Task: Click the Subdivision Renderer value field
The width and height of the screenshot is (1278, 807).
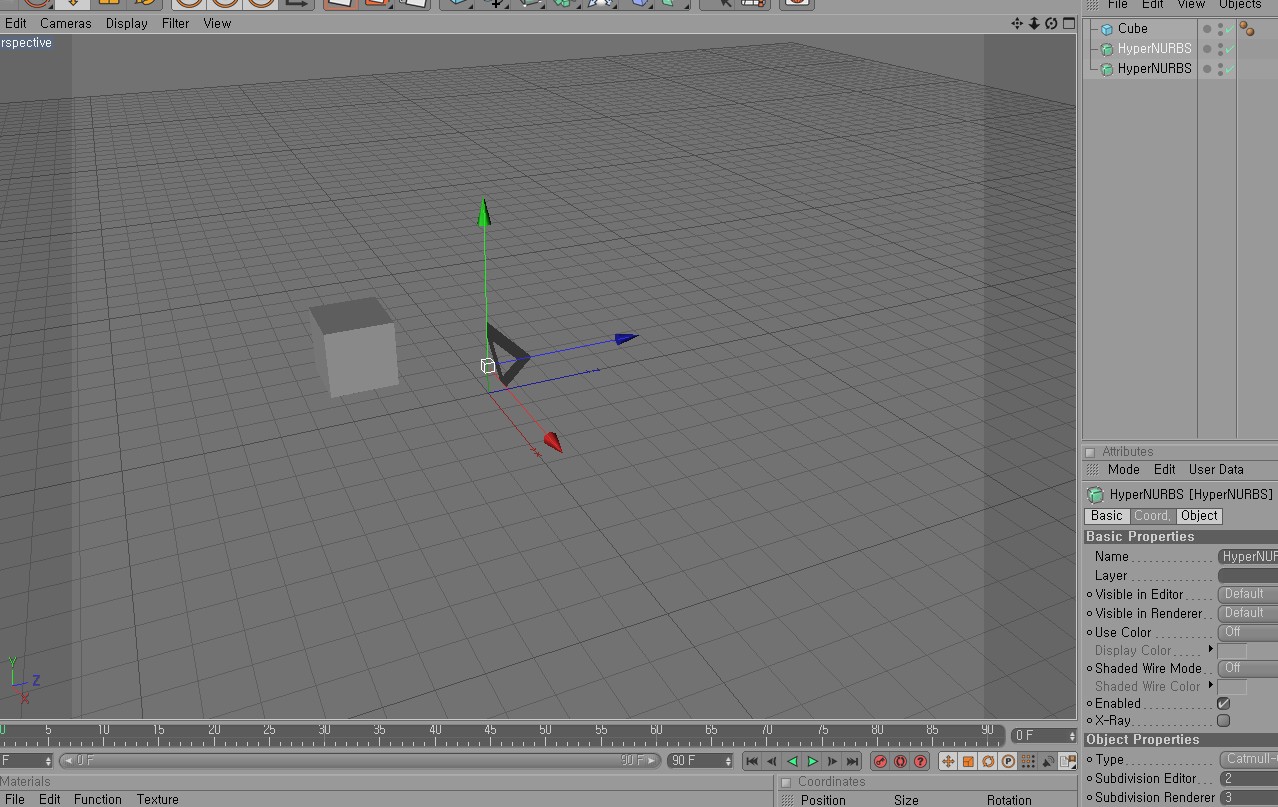Action: (x=1247, y=797)
